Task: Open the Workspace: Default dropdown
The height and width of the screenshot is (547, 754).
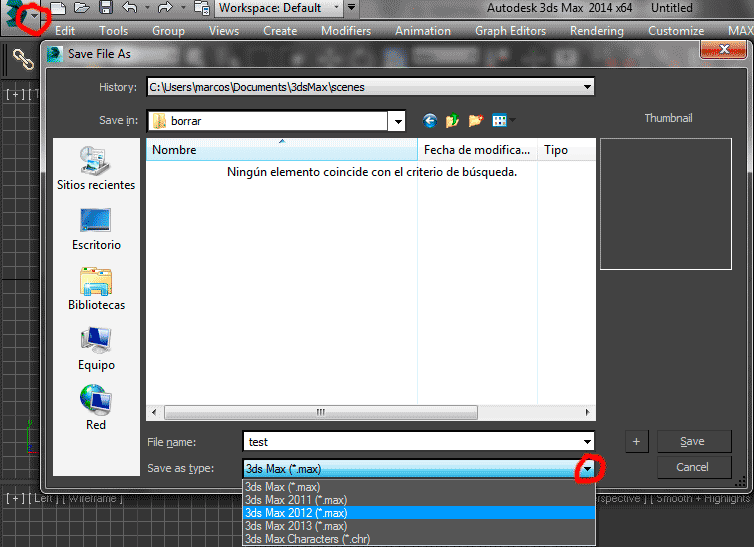Action: pyautogui.click(x=279, y=8)
